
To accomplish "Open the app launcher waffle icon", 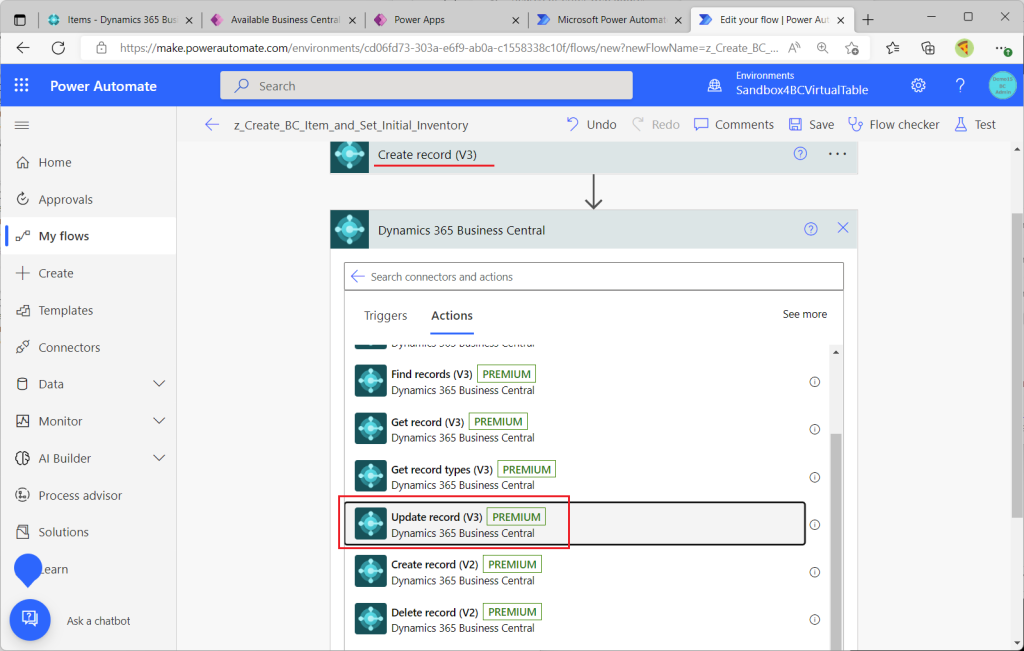I will point(22,86).
